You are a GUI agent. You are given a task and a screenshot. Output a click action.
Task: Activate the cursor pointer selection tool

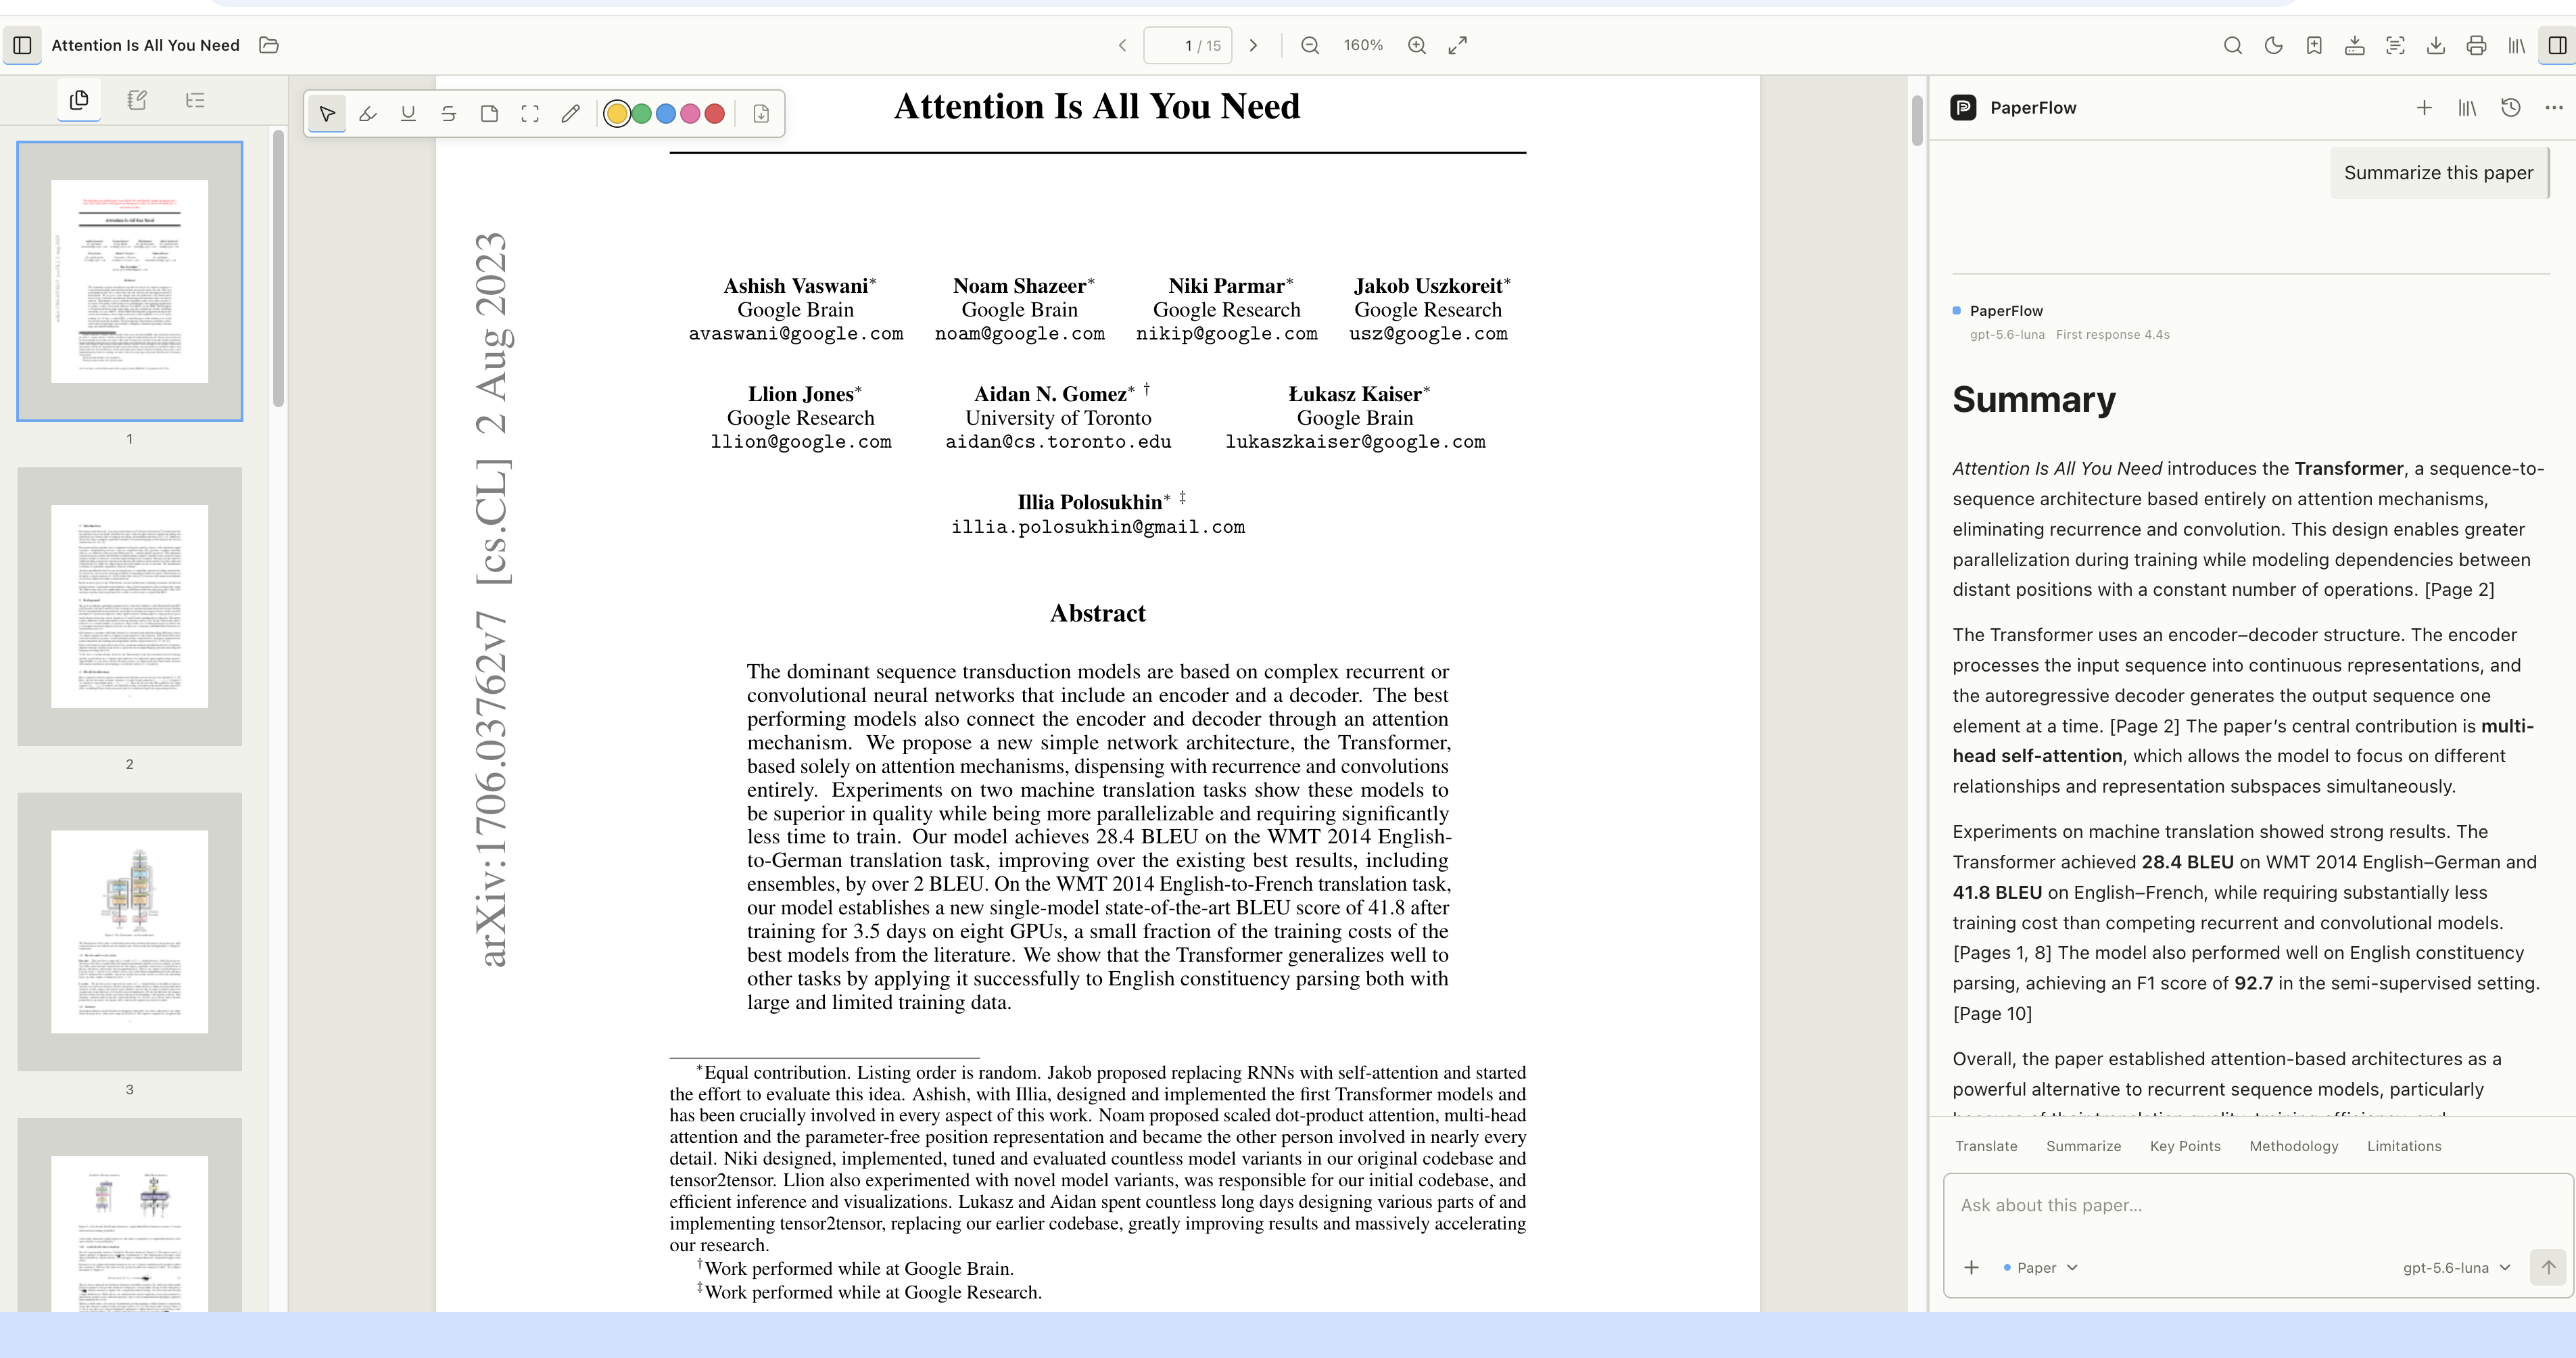[327, 114]
